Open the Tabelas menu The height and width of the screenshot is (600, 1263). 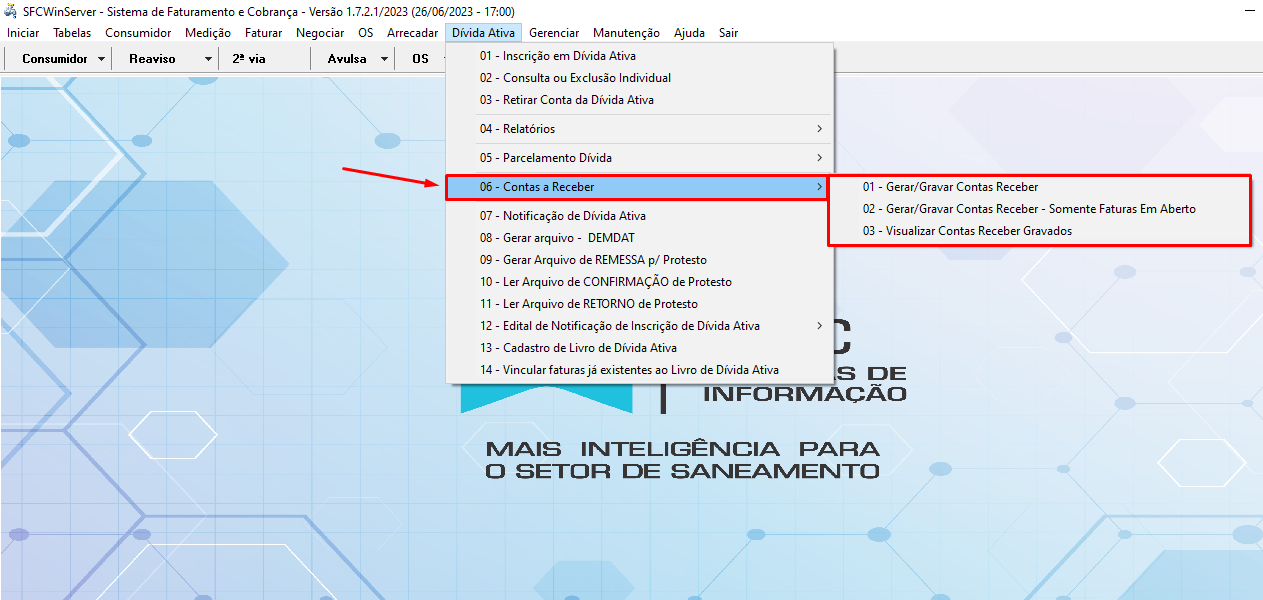click(x=71, y=32)
